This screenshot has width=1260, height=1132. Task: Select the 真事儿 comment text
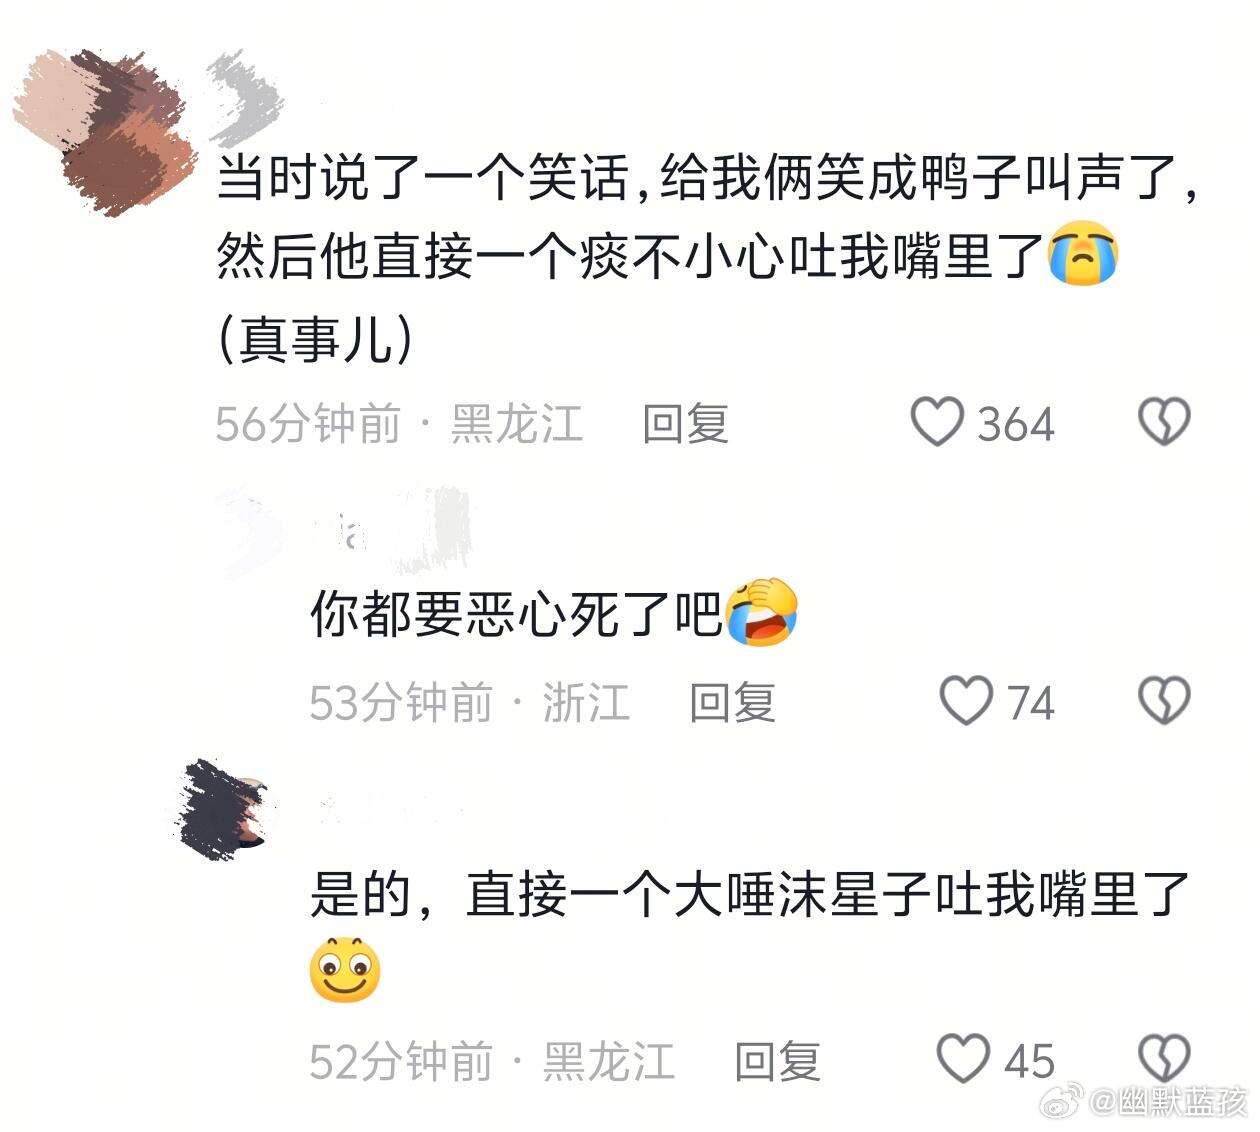(314, 340)
